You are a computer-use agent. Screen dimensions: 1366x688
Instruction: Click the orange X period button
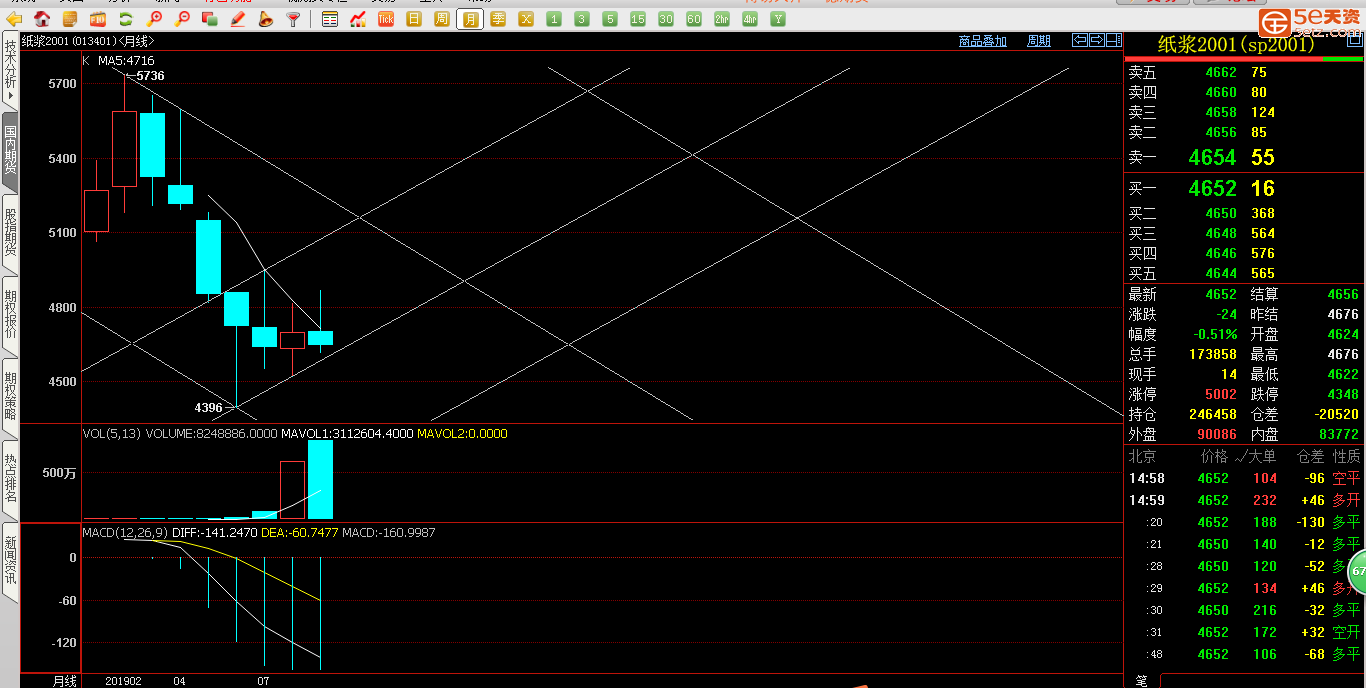pyautogui.click(x=525, y=19)
